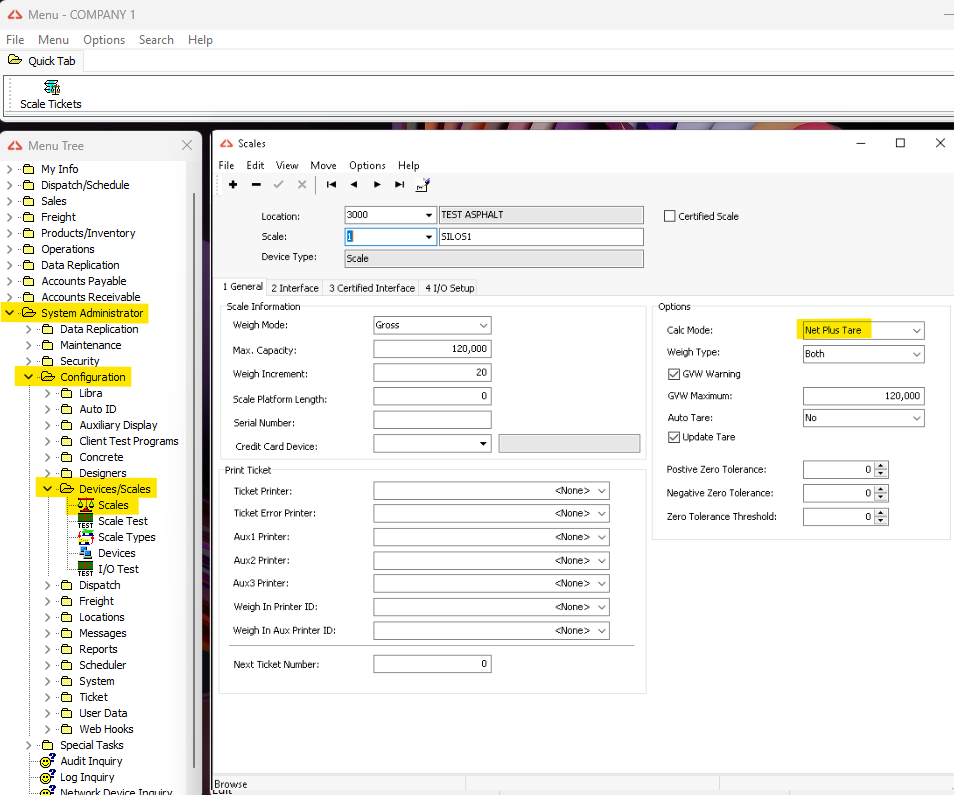
Task: Open the Options menu in main menu bar
Action: tap(104, 40)
